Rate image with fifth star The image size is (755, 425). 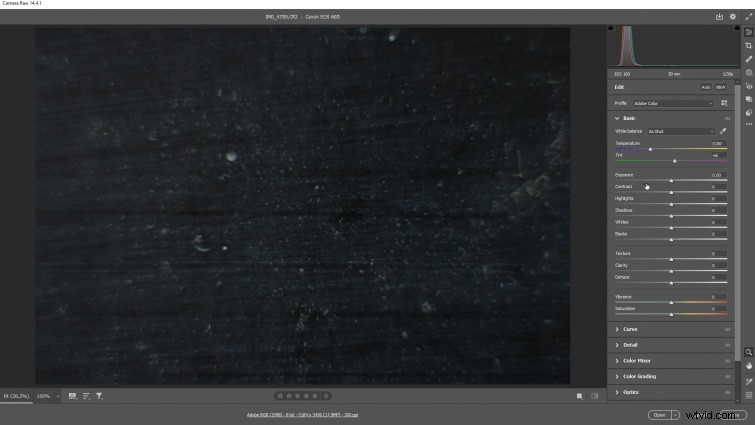[x=315, y=396]
